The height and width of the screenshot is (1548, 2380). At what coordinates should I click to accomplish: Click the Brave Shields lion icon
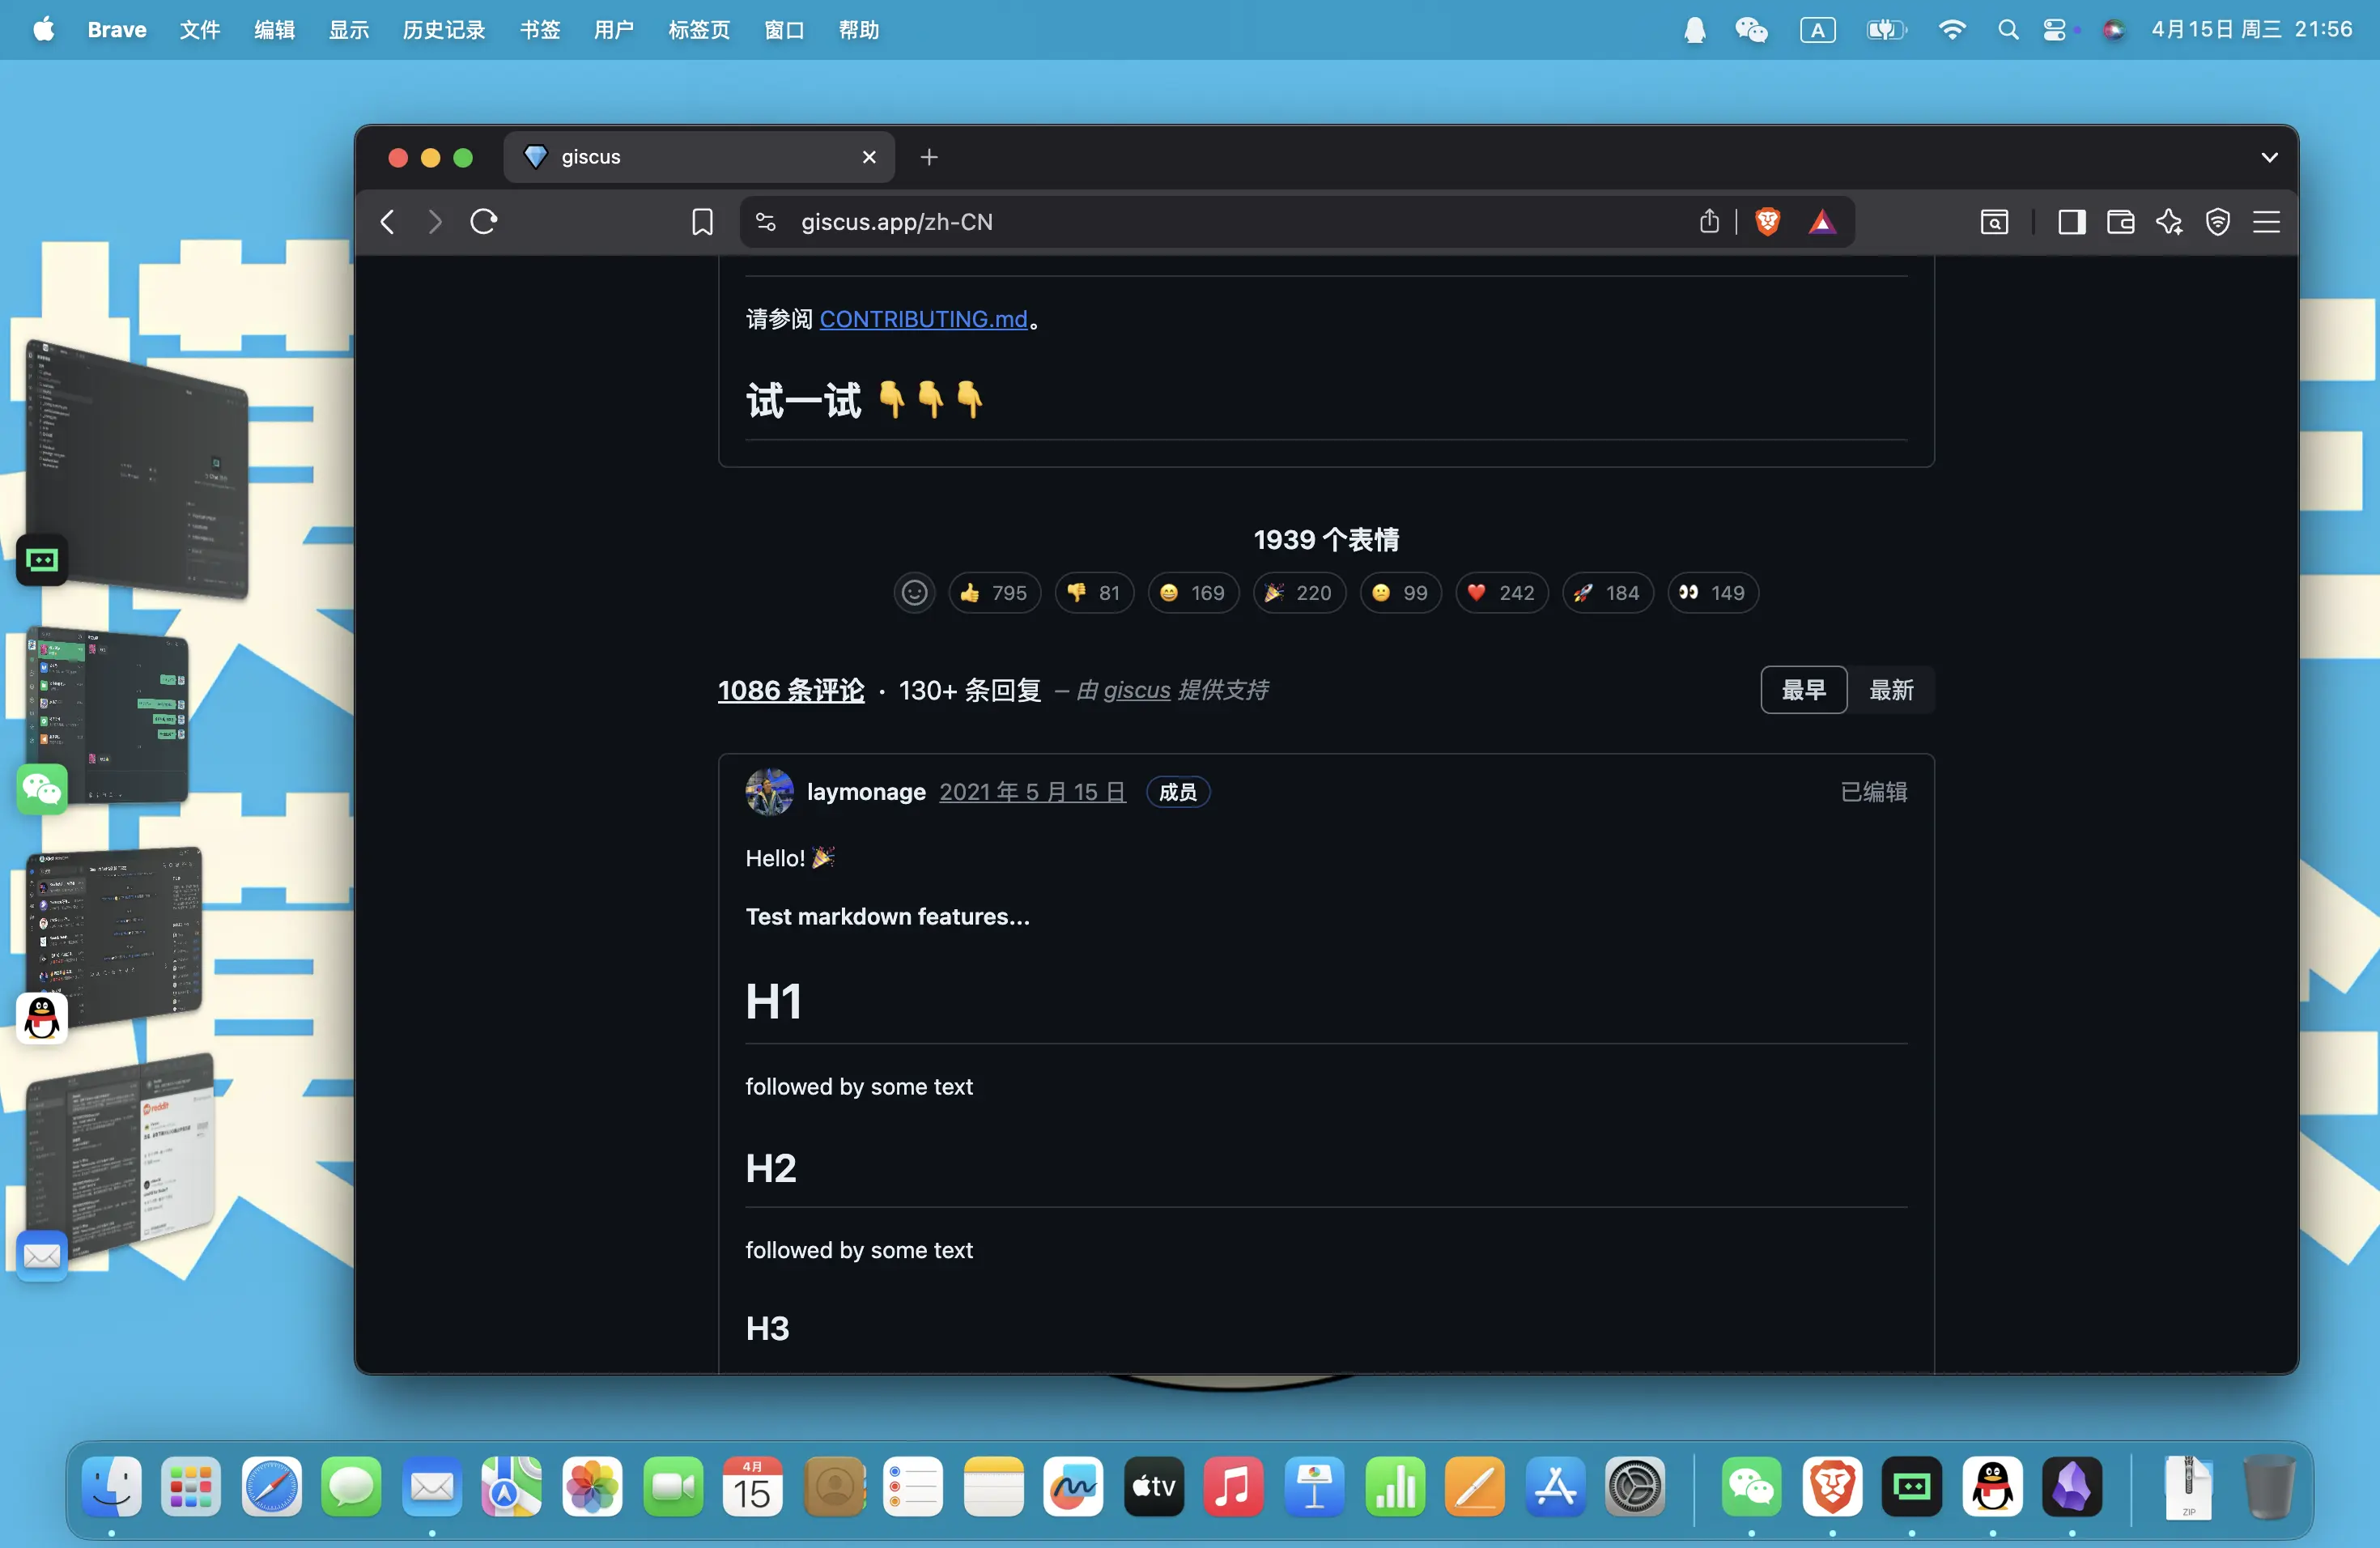[1767, 221]
